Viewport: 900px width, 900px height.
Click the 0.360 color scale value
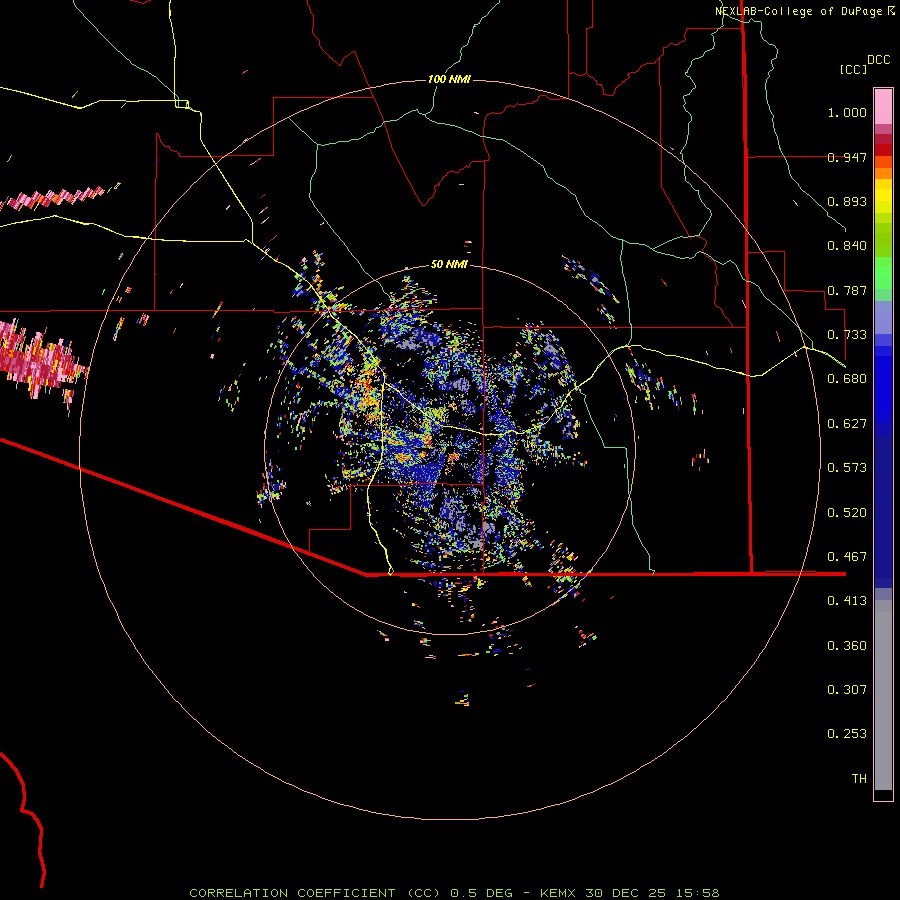click(x=847, y=646)
